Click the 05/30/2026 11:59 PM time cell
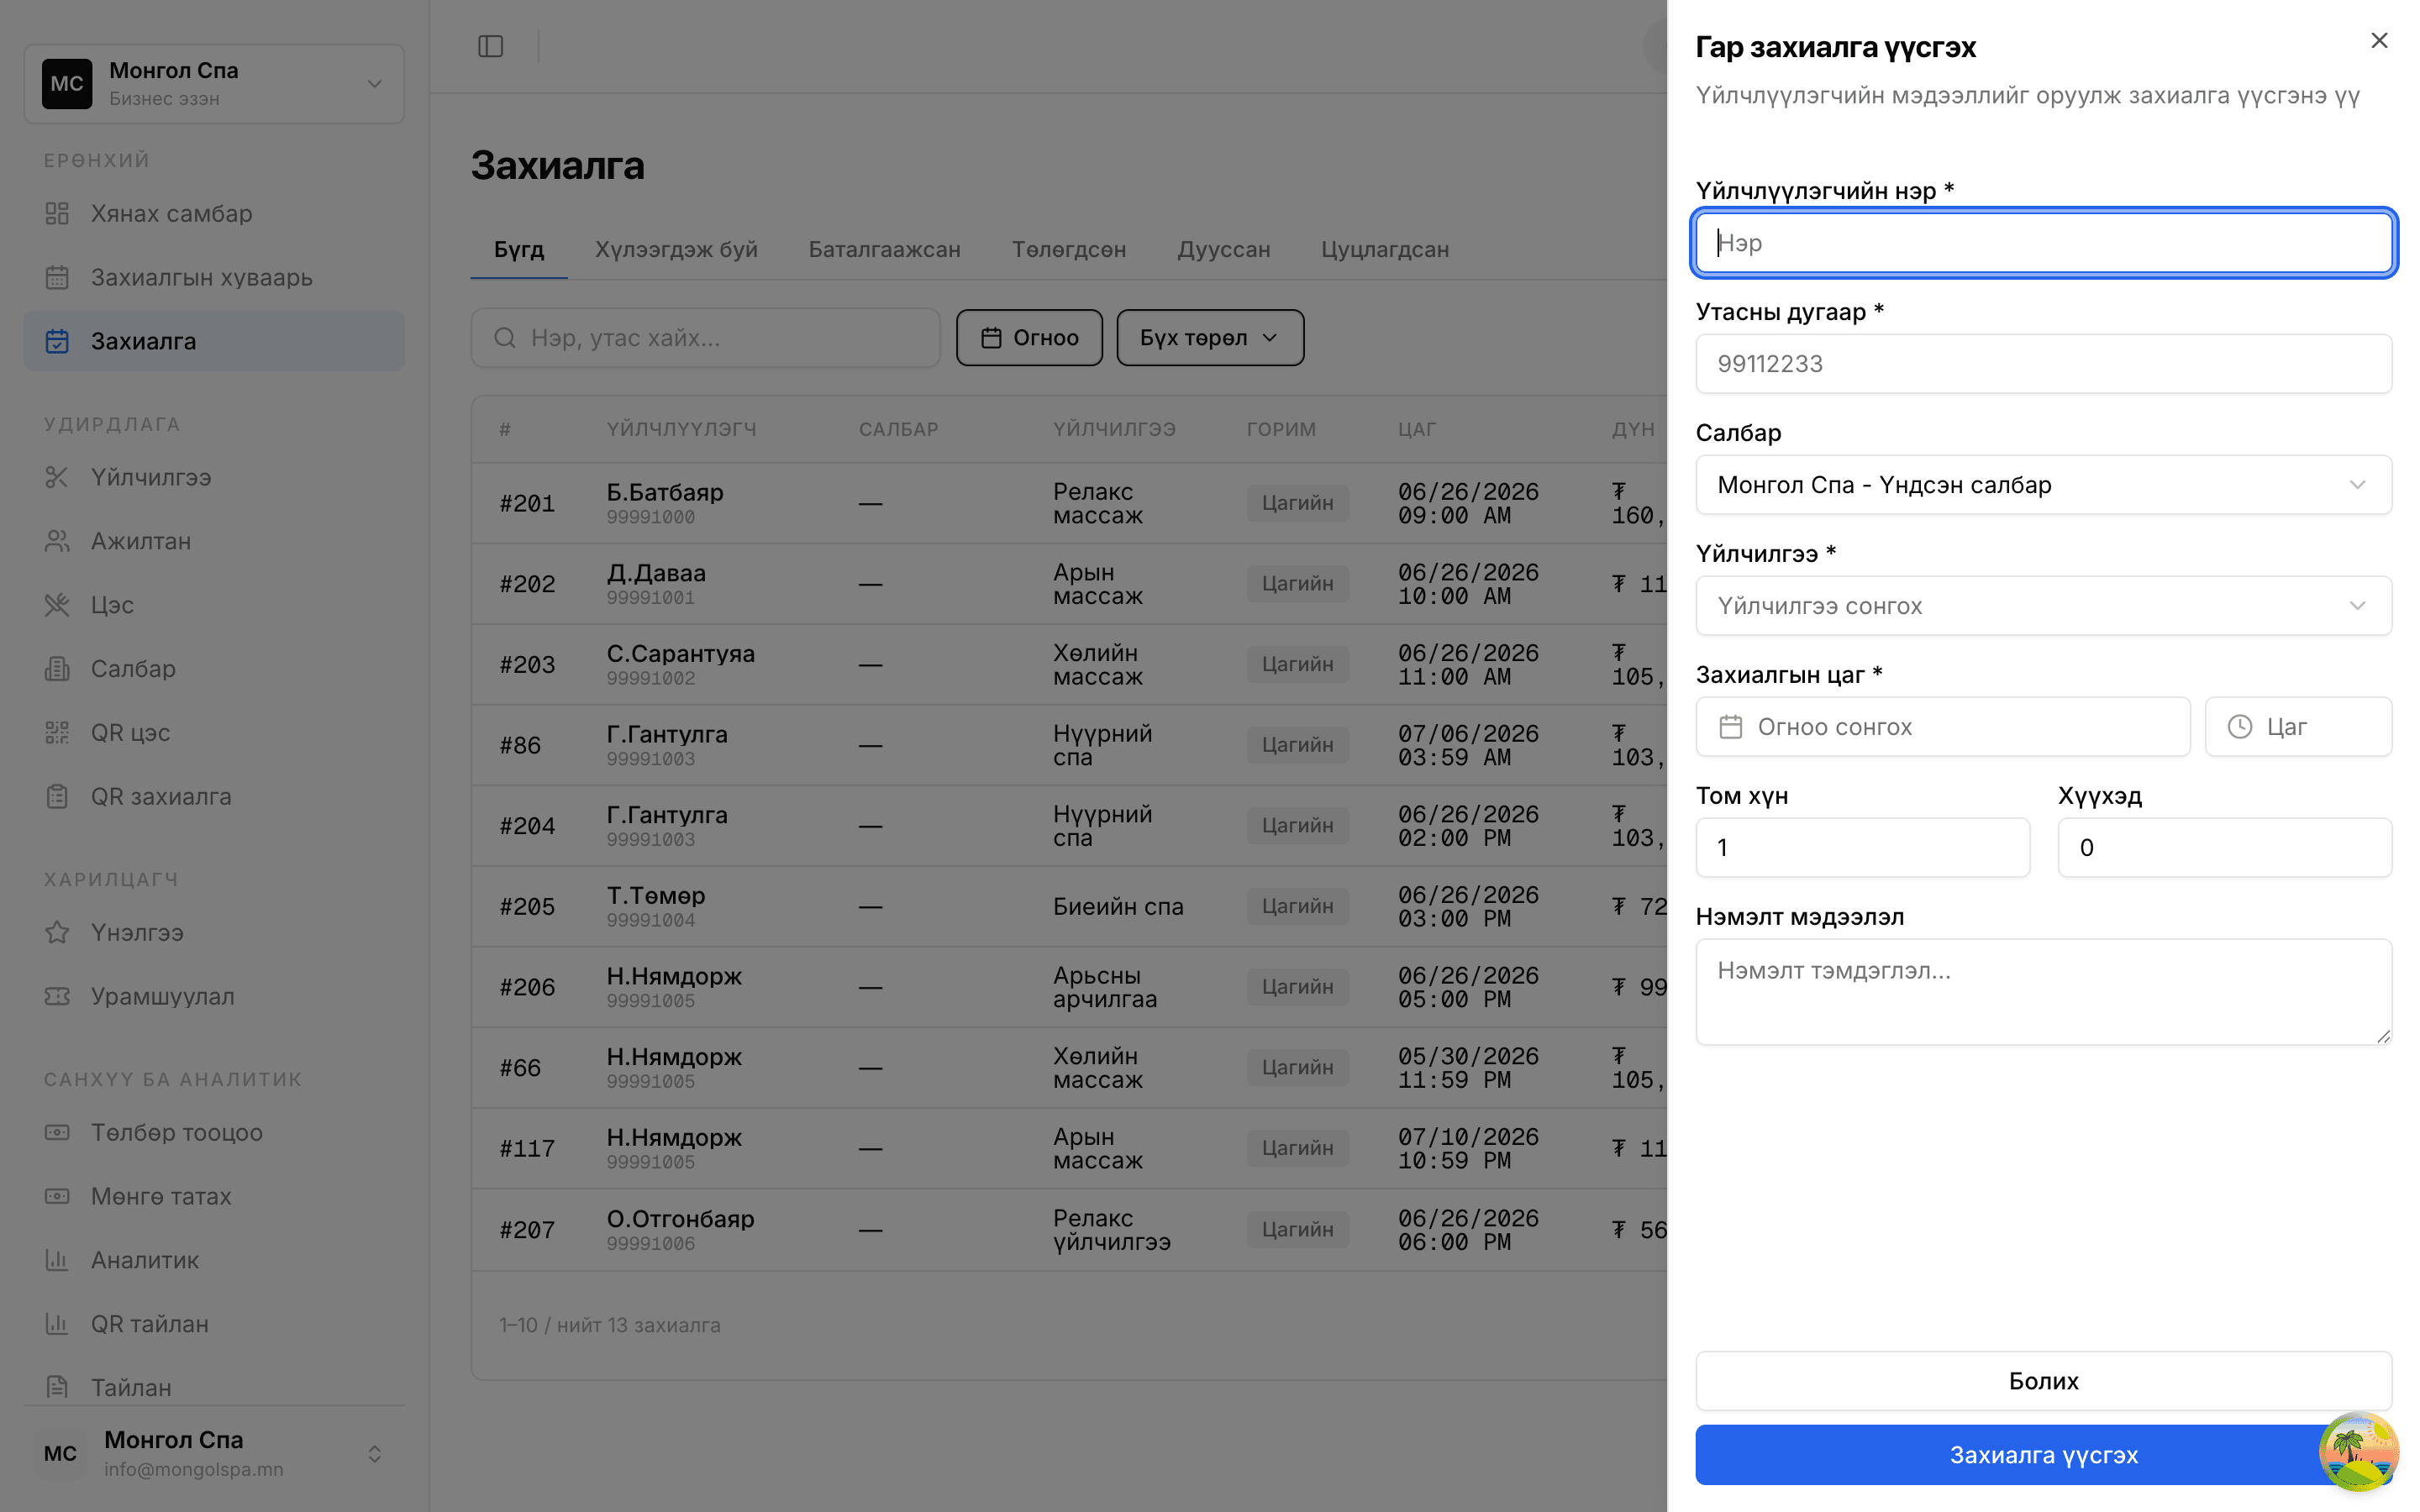Viewport: 2420px width, 1512px height. click(1468, 1068)
